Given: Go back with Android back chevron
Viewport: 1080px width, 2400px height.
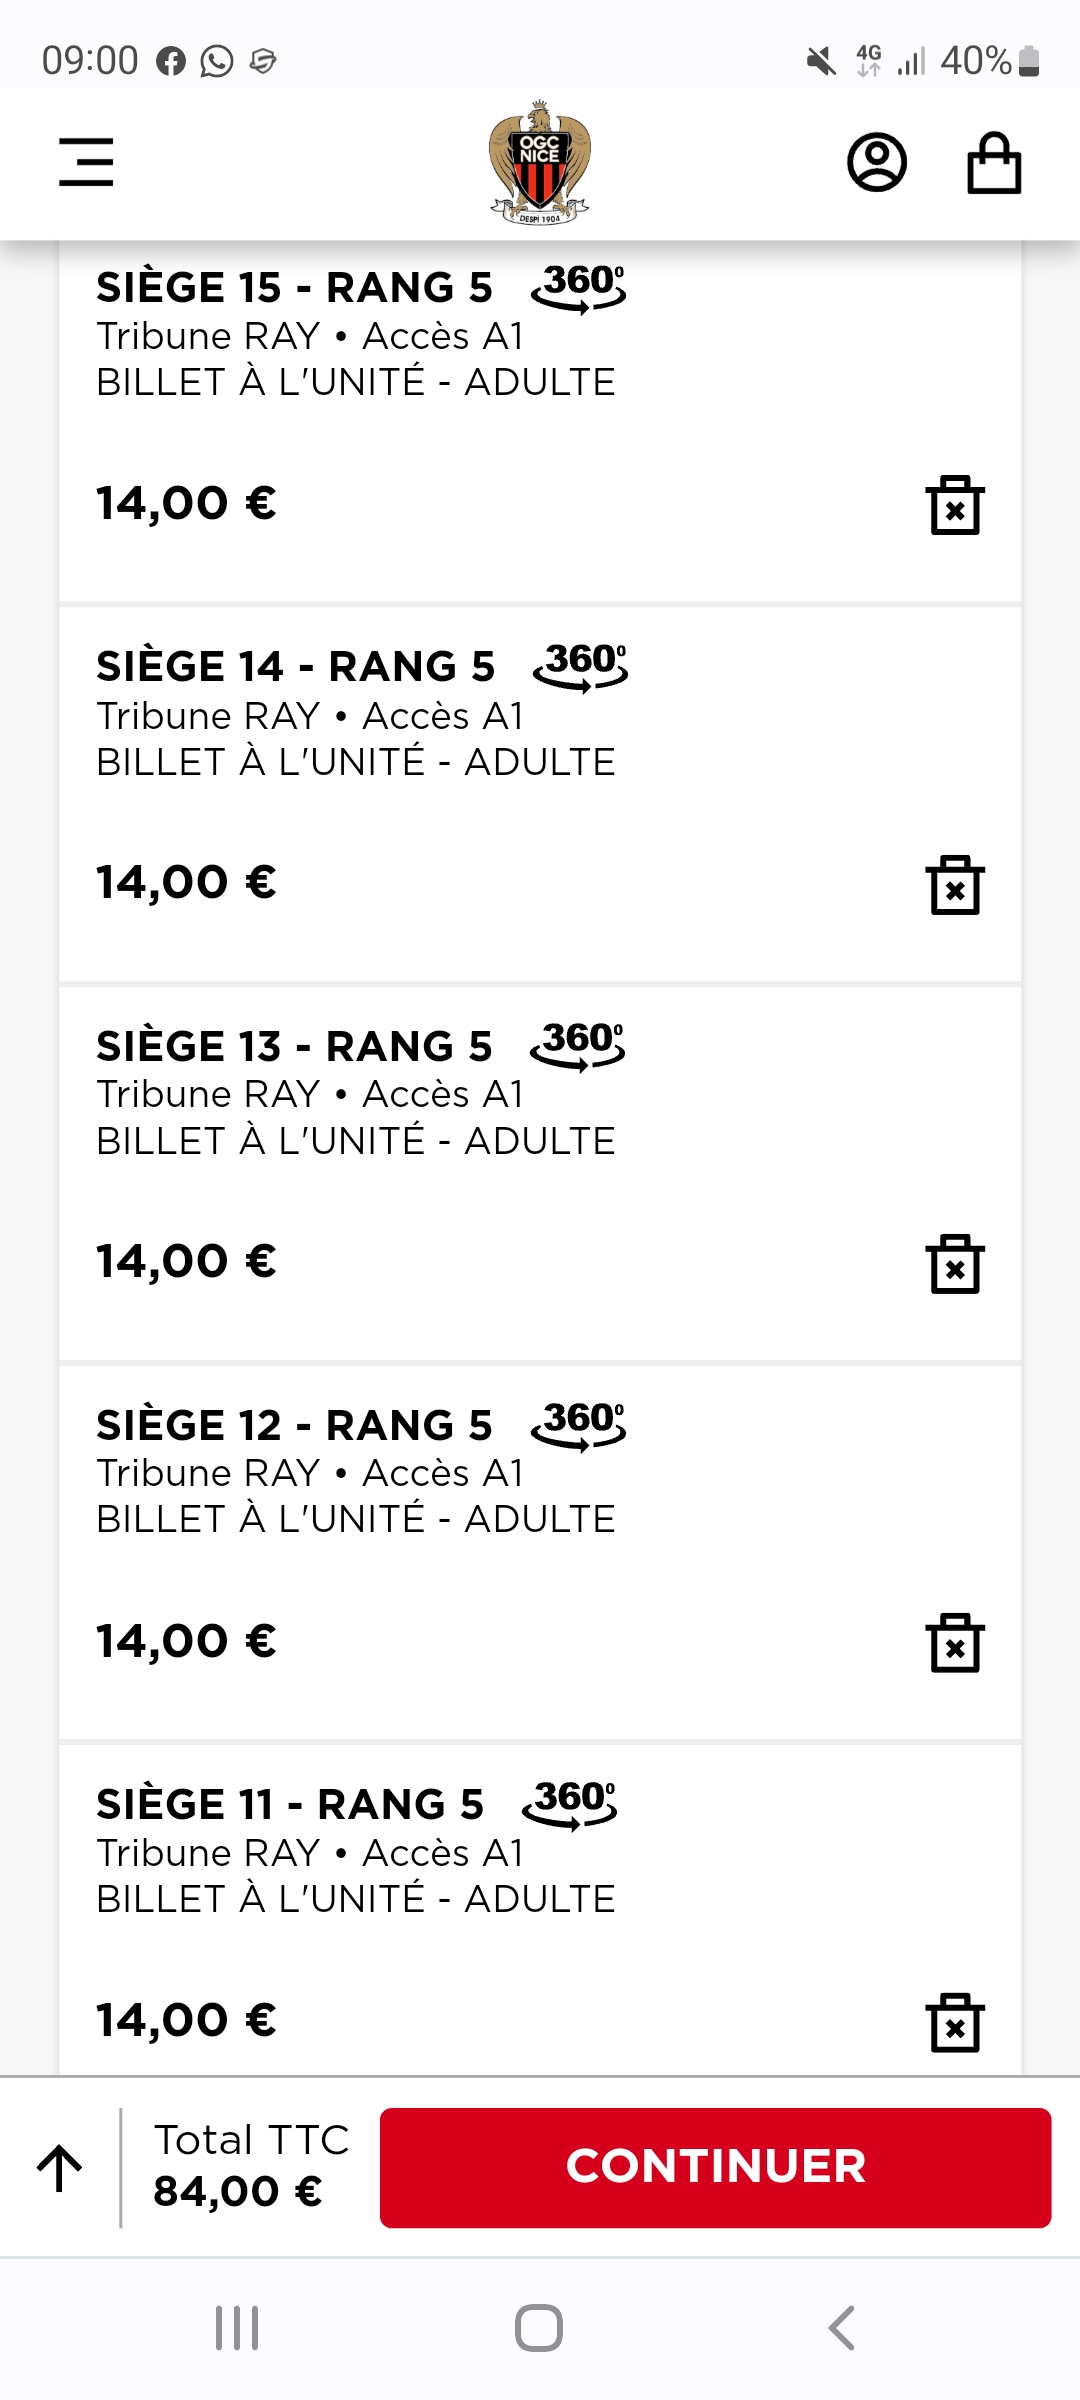Looking at the screenshot, I should (842, 2328).
